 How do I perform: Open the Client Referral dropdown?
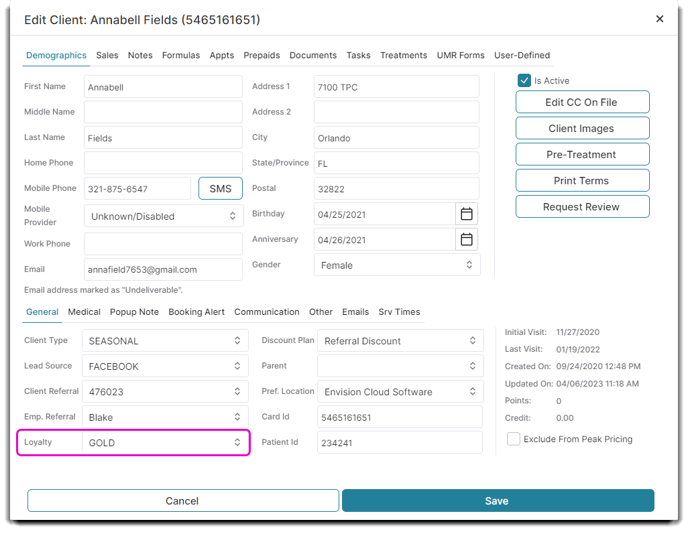[165, 392]
